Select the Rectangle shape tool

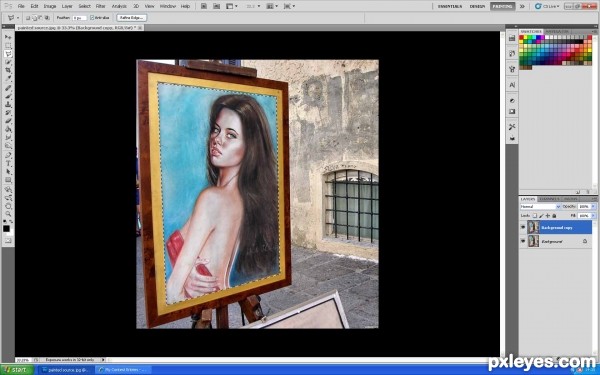[x=8, y=180]
